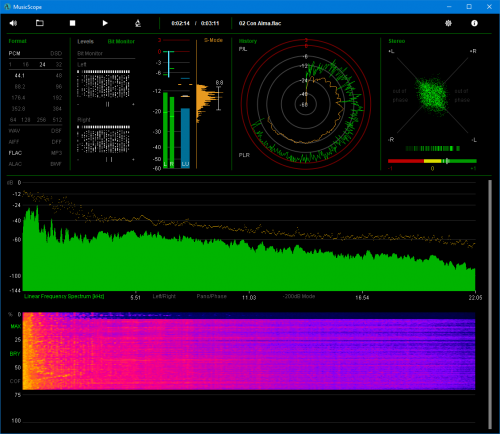The width and height of the screenshot is (500, 434).
Task: Select the MAX label on spectrogram
Action: tap(15, 326)
